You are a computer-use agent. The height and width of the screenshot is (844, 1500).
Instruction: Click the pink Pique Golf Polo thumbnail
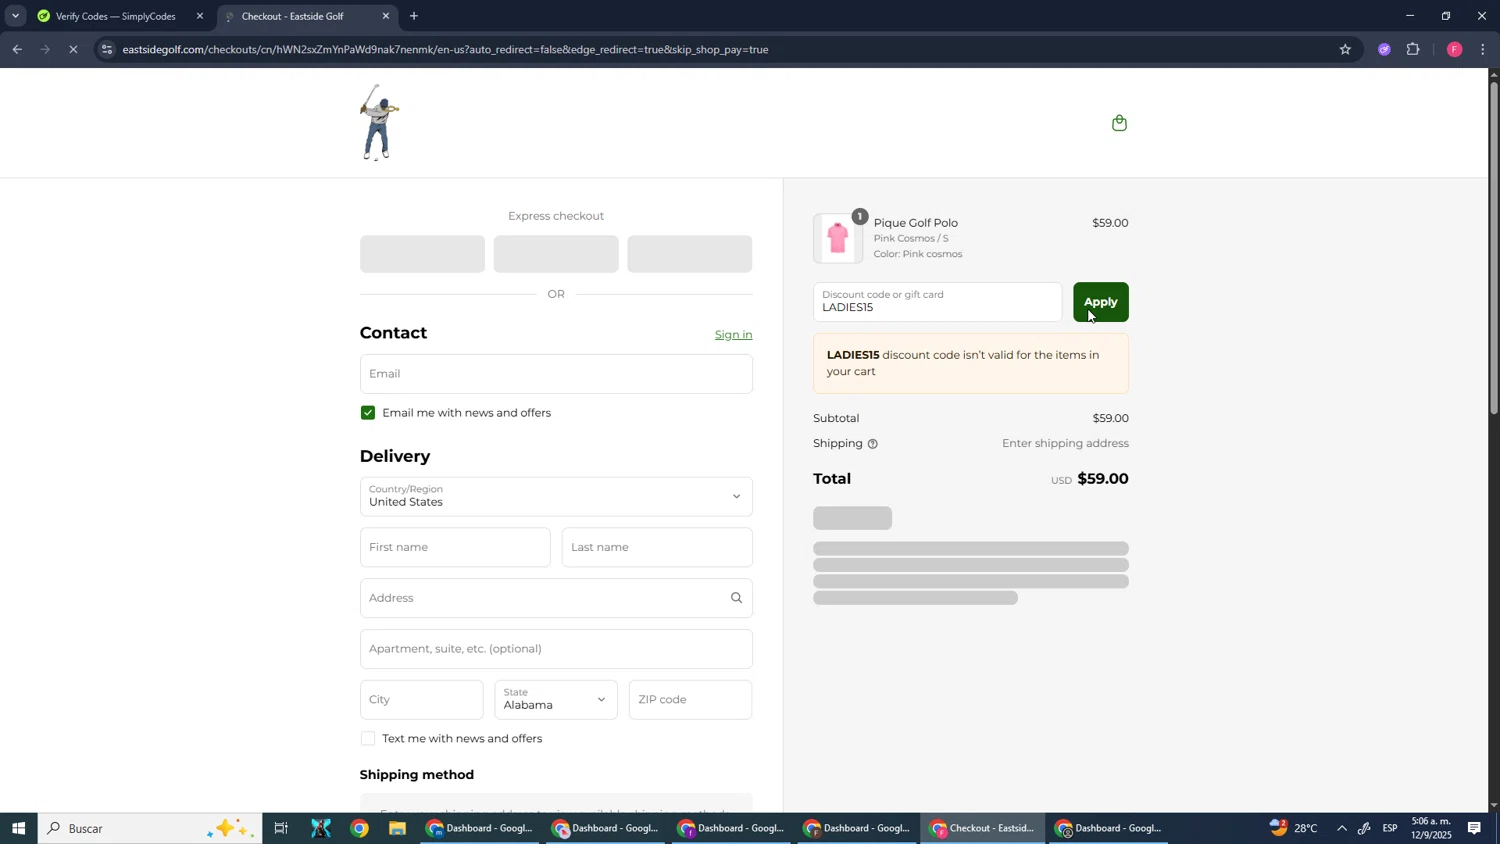pyautogui.click(x=838, y=239)
